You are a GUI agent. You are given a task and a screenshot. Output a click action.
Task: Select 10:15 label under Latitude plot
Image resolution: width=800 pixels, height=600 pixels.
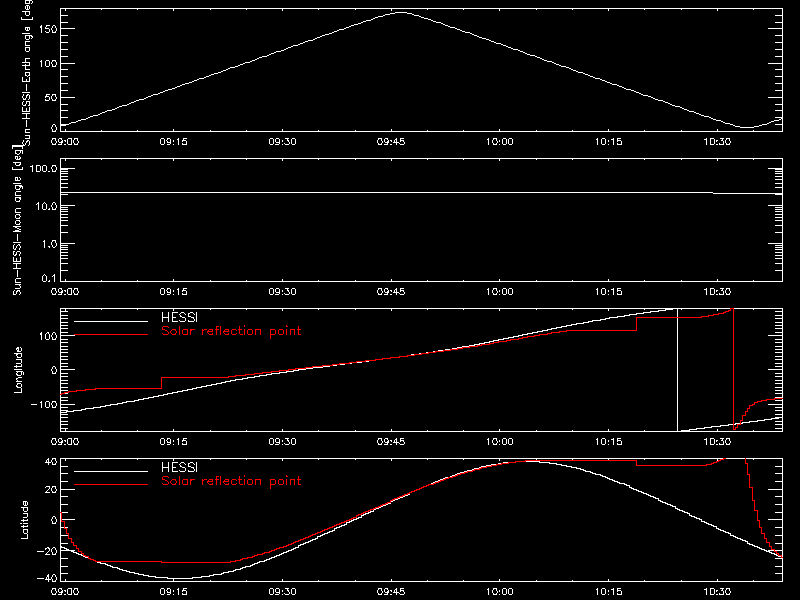coord(608,591)
